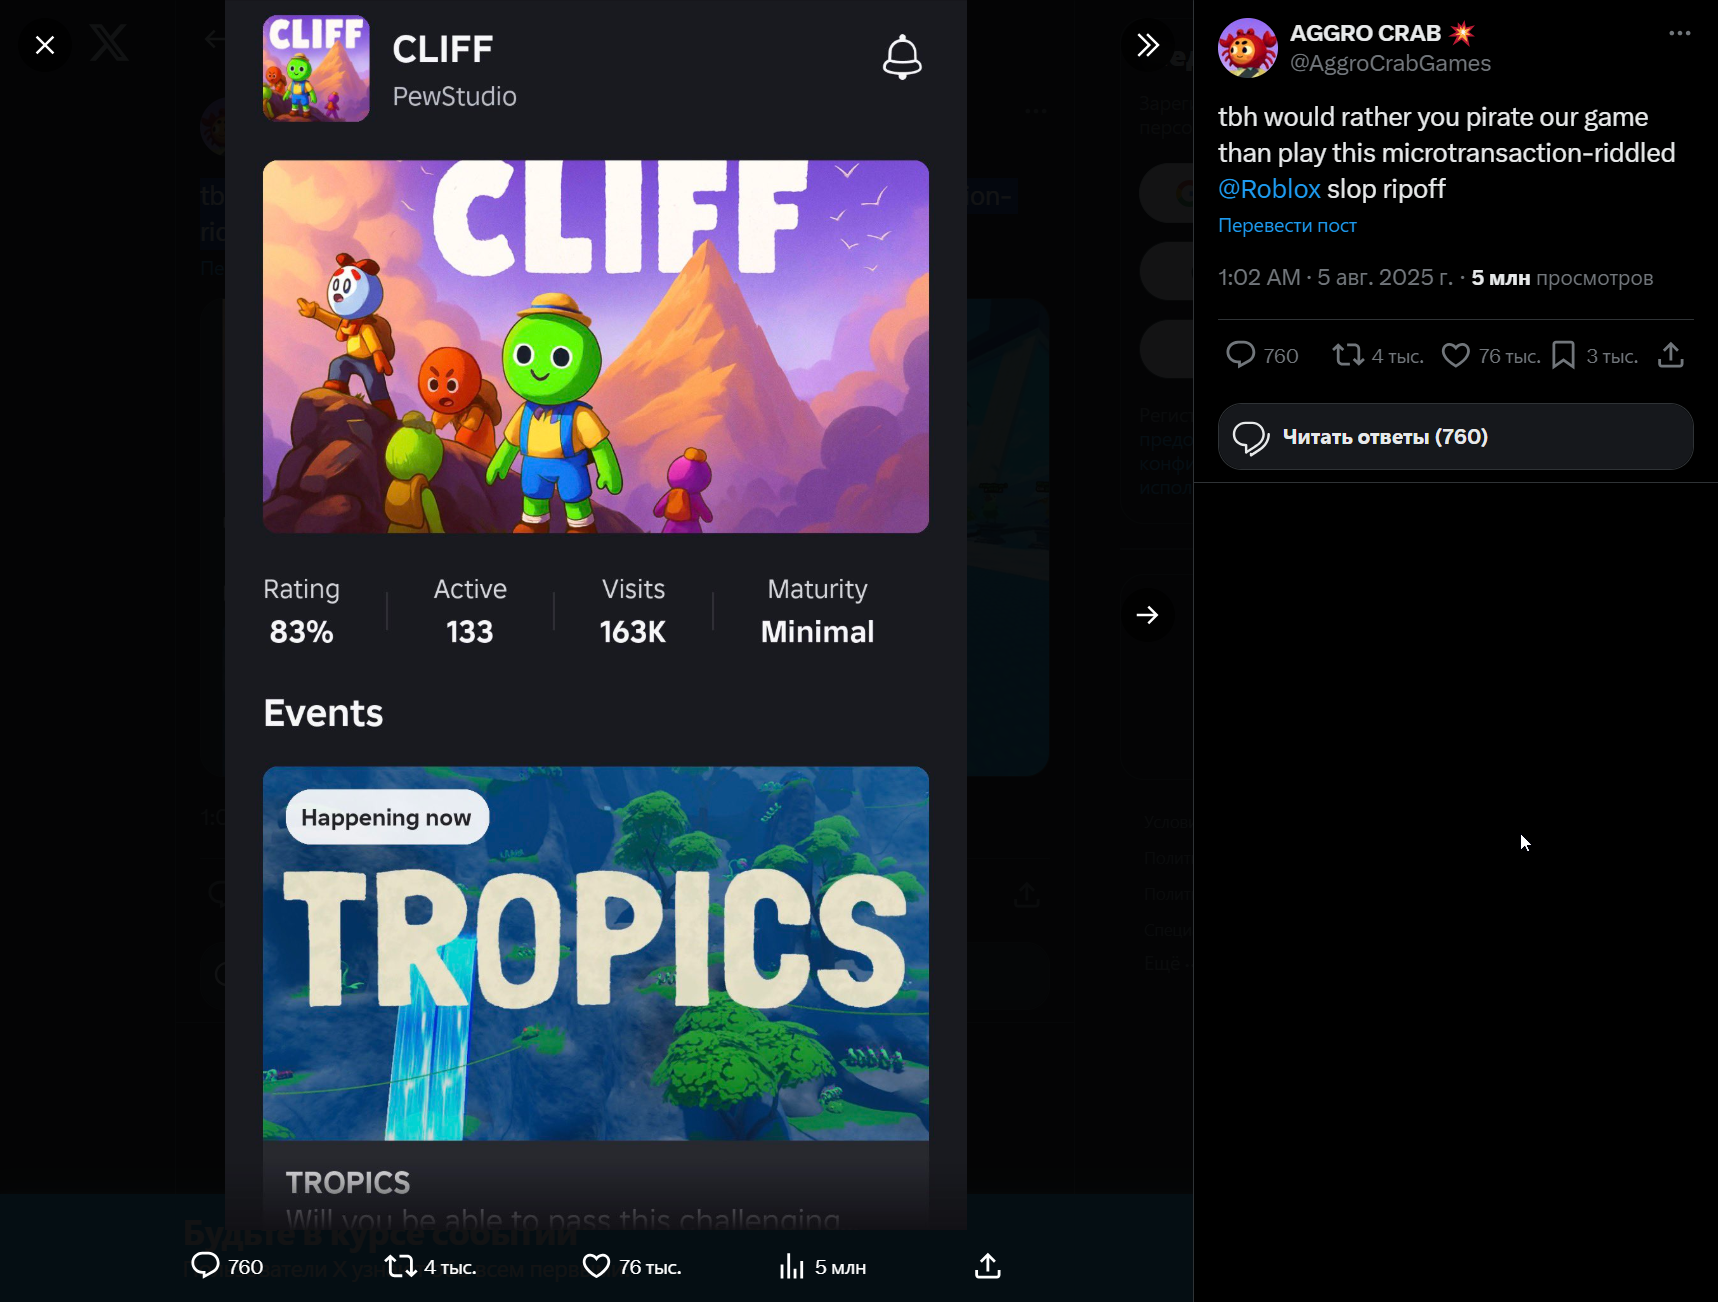Close the image viewer with the X icon
Image resolution: width=1718 pixels, height=1302 pixels.
(45, 45)
